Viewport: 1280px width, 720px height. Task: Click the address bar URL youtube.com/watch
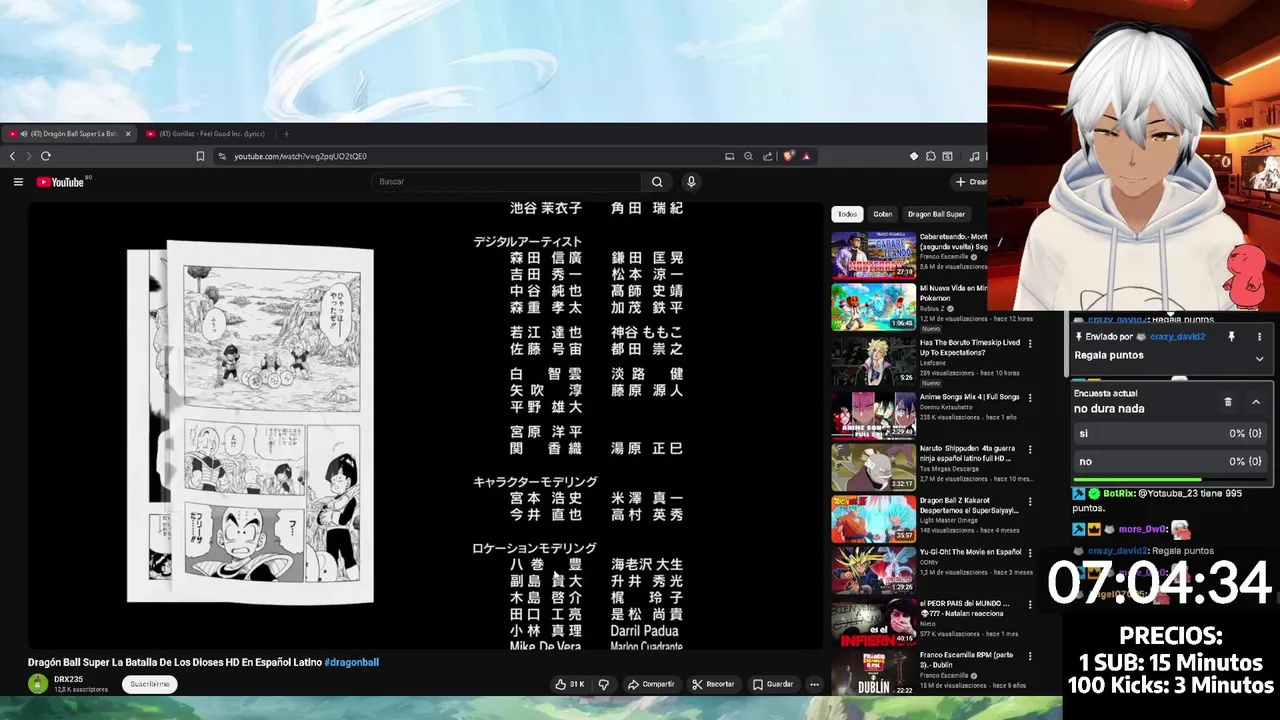[x=300, y=156]
